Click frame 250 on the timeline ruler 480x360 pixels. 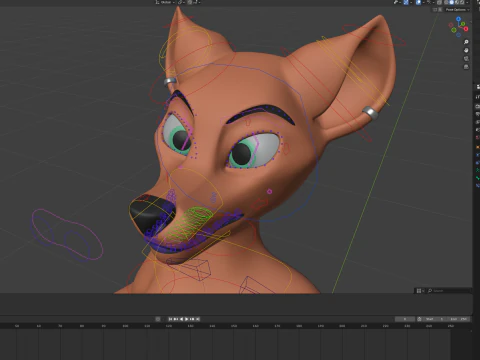click(x=451, y=326)
